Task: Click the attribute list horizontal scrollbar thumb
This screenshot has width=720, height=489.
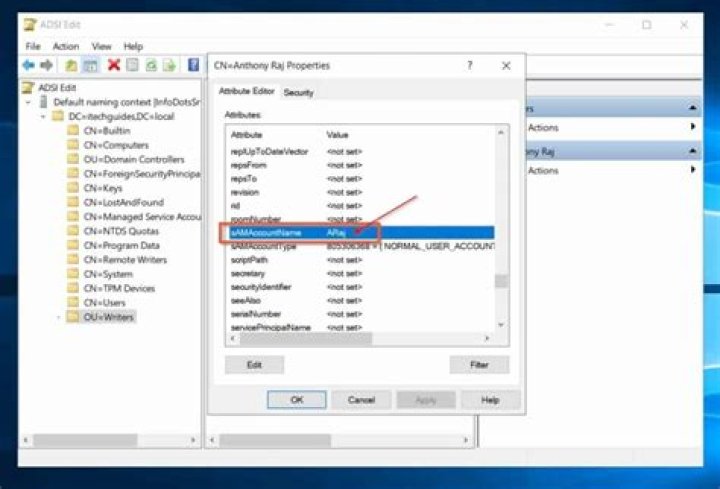Action: [x=306, y=339]
